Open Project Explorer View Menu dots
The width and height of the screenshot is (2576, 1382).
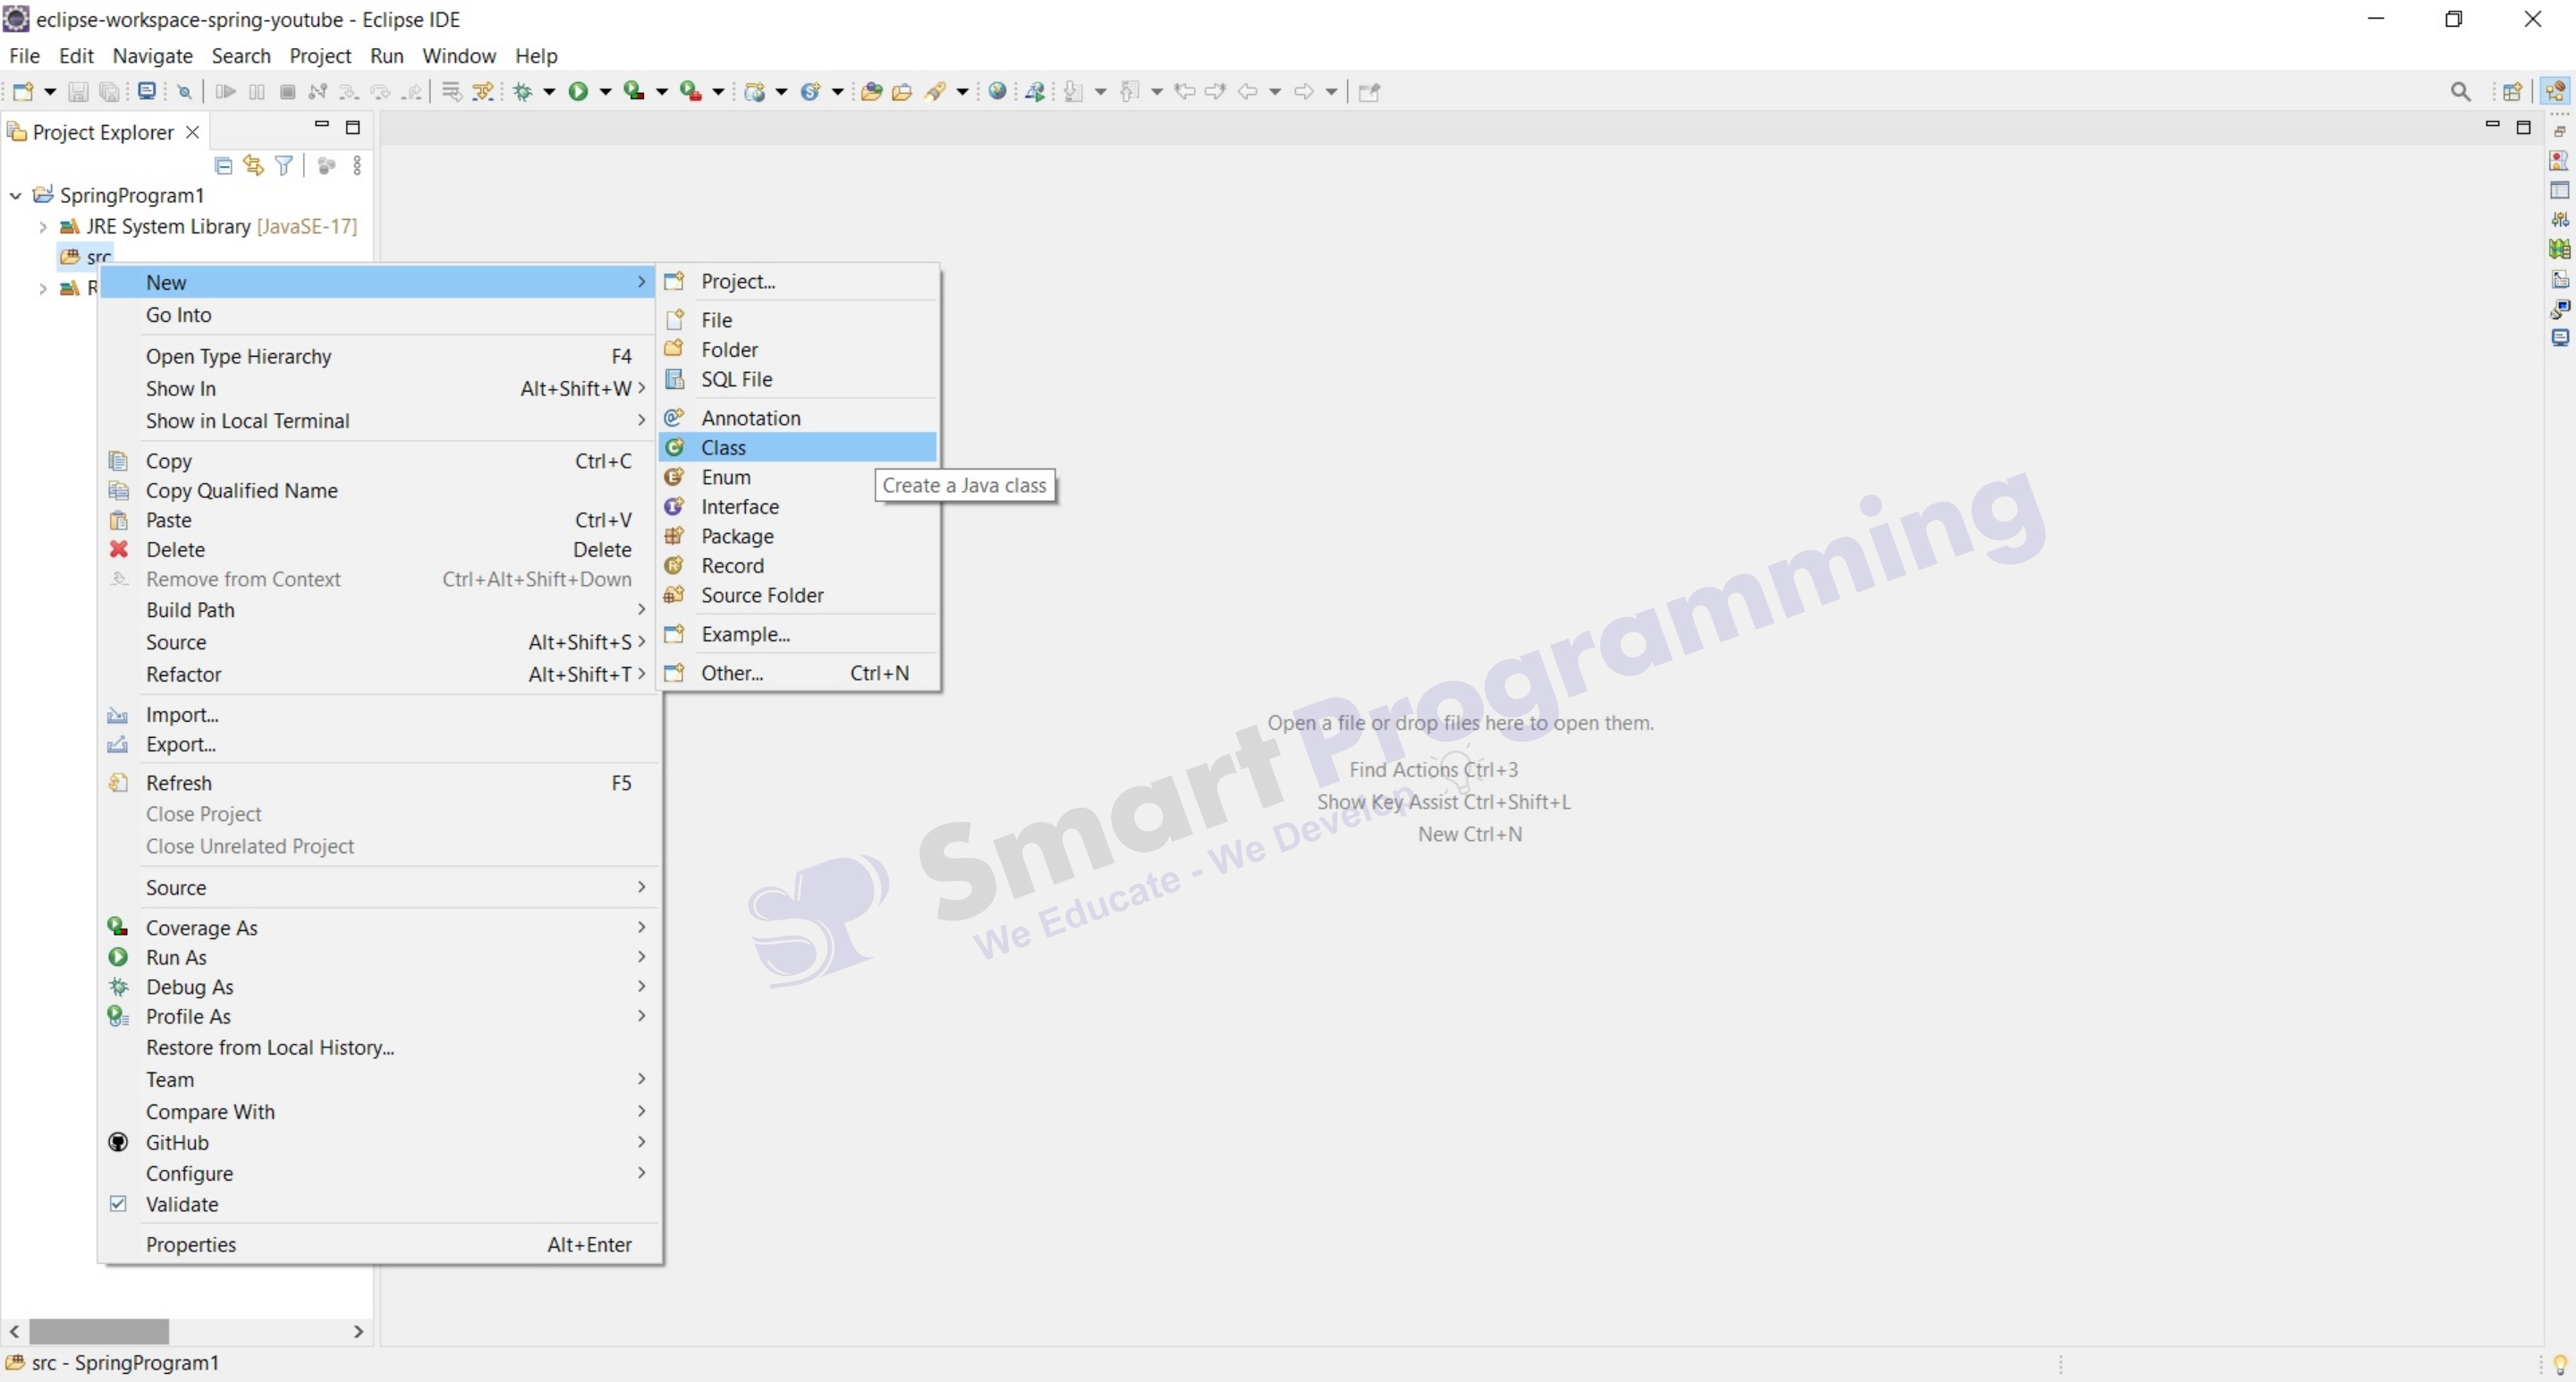point(357,166)
